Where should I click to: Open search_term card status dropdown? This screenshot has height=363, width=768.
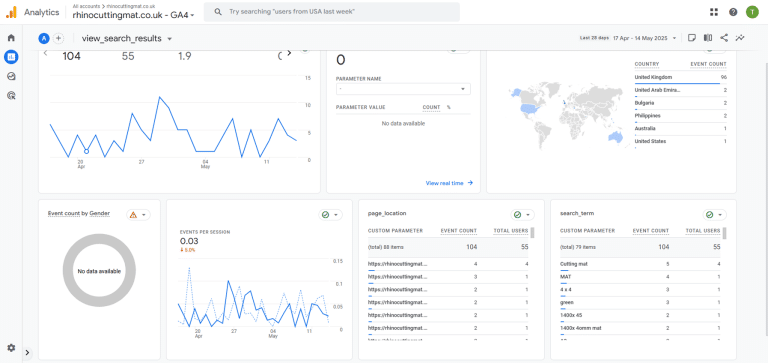click(715, 215)
